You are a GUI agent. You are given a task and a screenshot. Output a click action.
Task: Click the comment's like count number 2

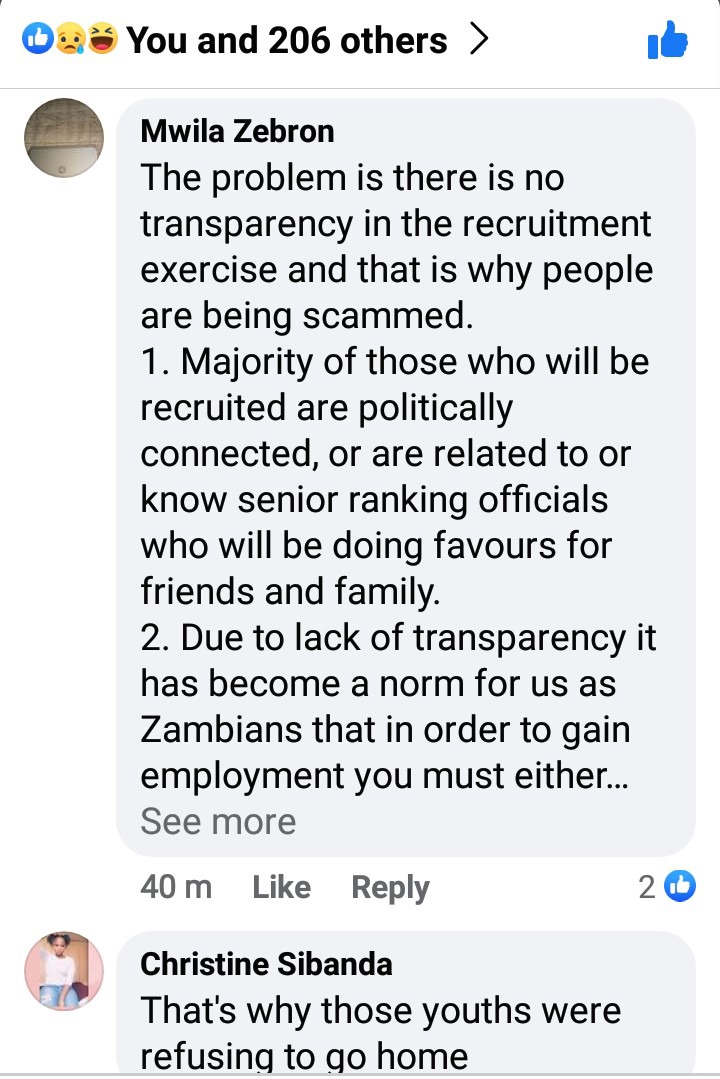tap(646, 887)
